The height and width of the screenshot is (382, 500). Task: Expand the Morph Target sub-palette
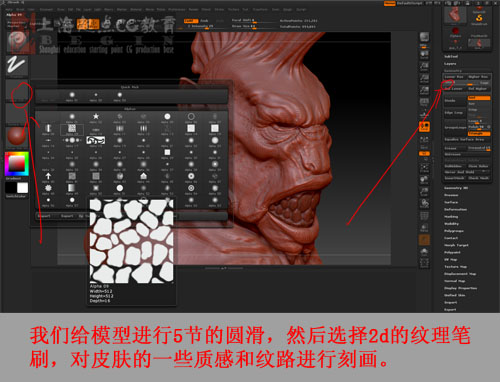click(x=456, y=245)
